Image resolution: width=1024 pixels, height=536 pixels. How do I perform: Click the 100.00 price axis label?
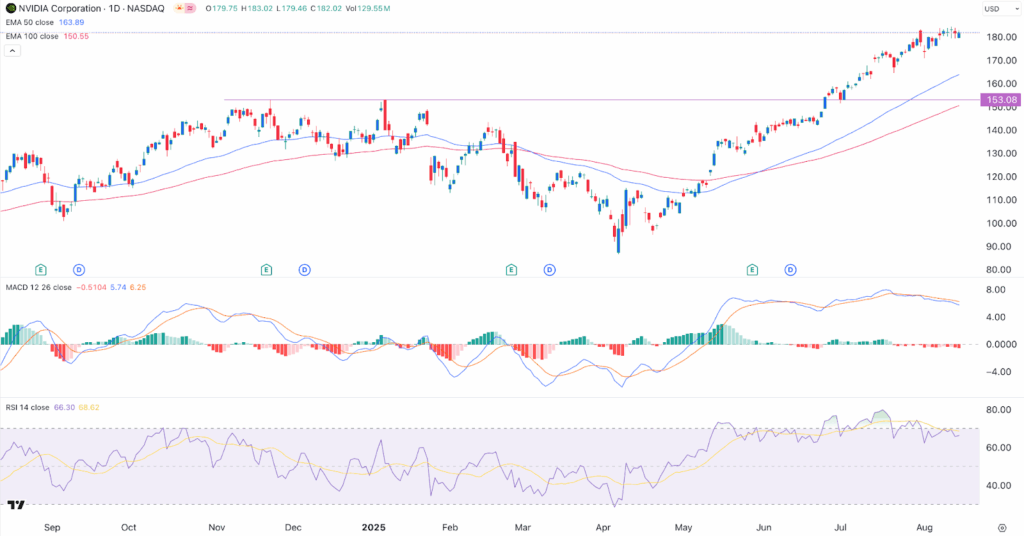tap(1002, 223)
